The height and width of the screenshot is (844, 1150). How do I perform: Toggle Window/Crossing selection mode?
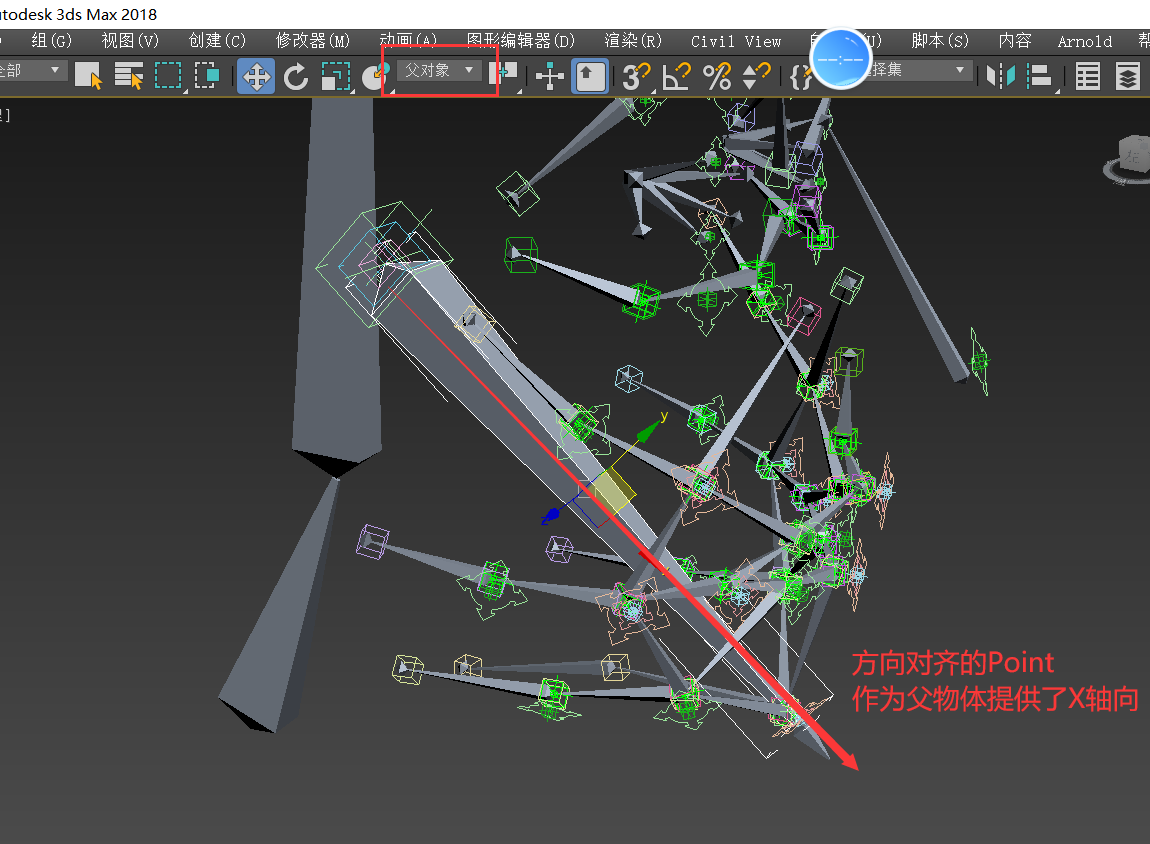pos(208,76)
